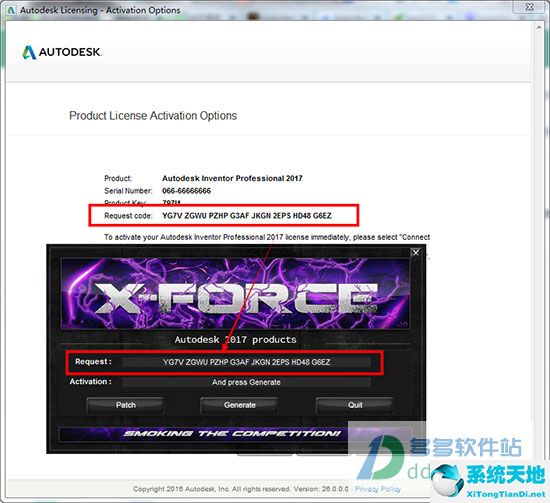Click the Autodesk 2017 products label

[235, 340]
